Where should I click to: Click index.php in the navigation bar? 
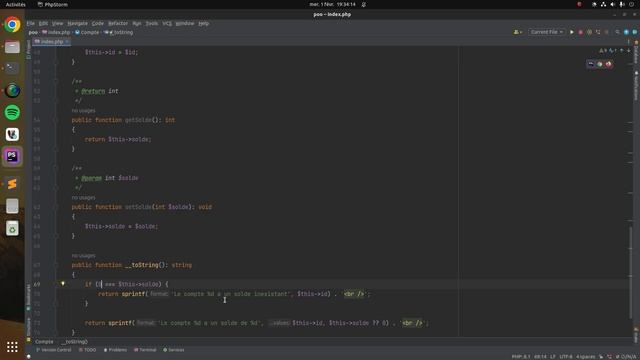tap(57, 32)
